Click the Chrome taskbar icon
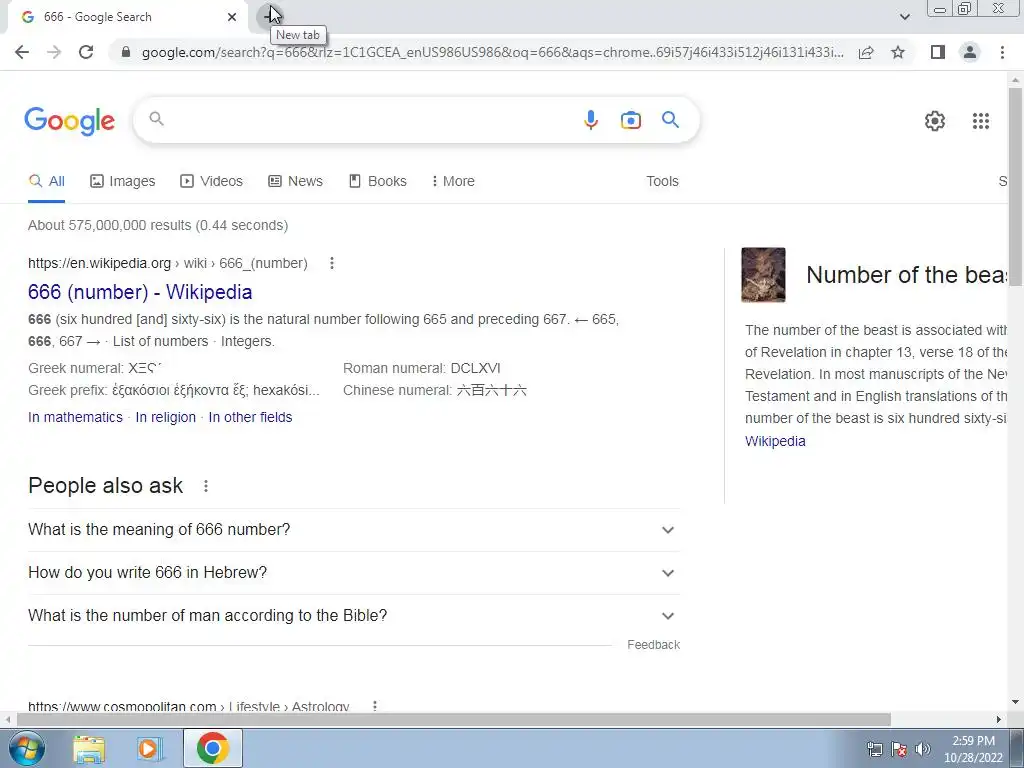1024x768 pixels. coord(212,748)
